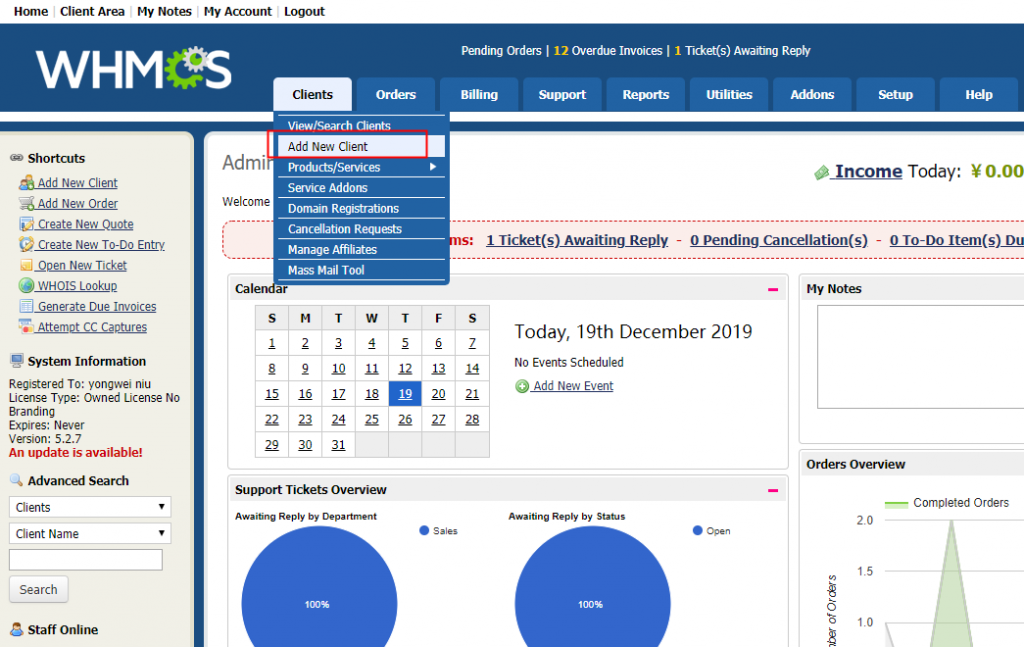Click the Open status pie chart

[592, 587]
